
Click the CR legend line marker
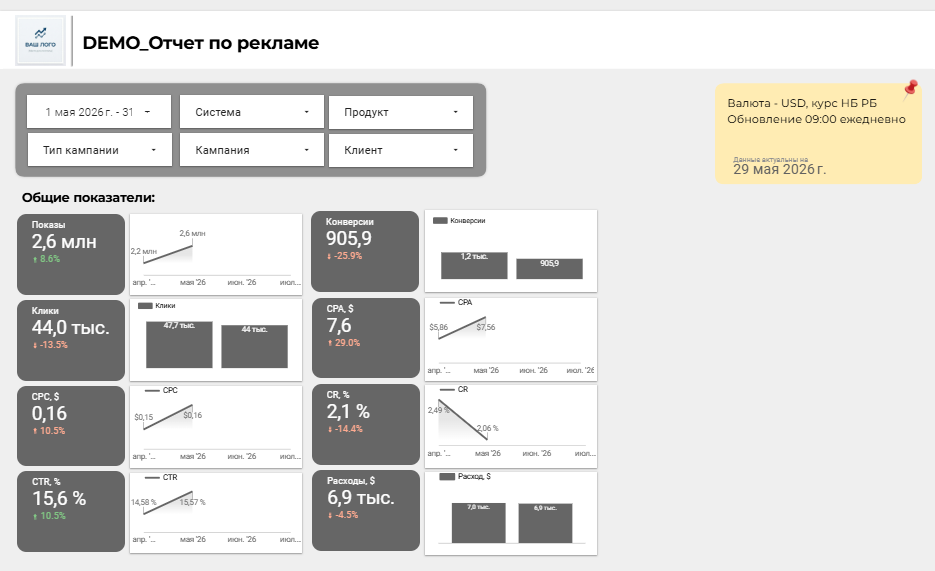[447, 389]
